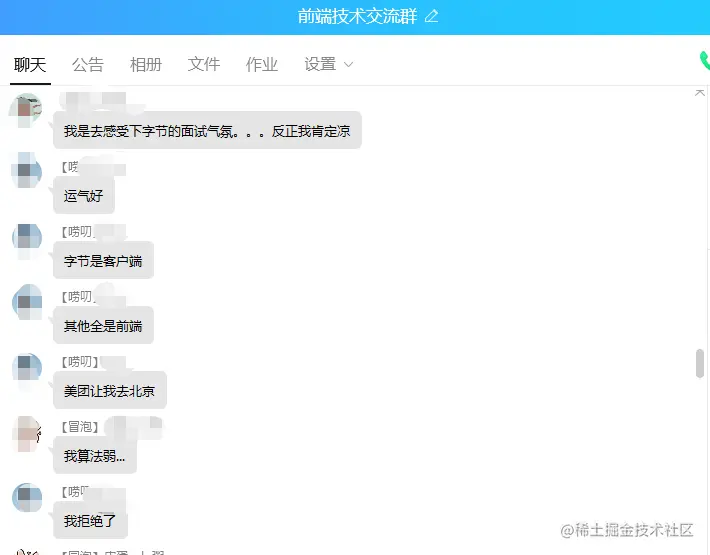Image resolution: width=710 pixels, height=555 pixels.
Task: Click message about 字节的面试气氛
Action: pos(207,130)
